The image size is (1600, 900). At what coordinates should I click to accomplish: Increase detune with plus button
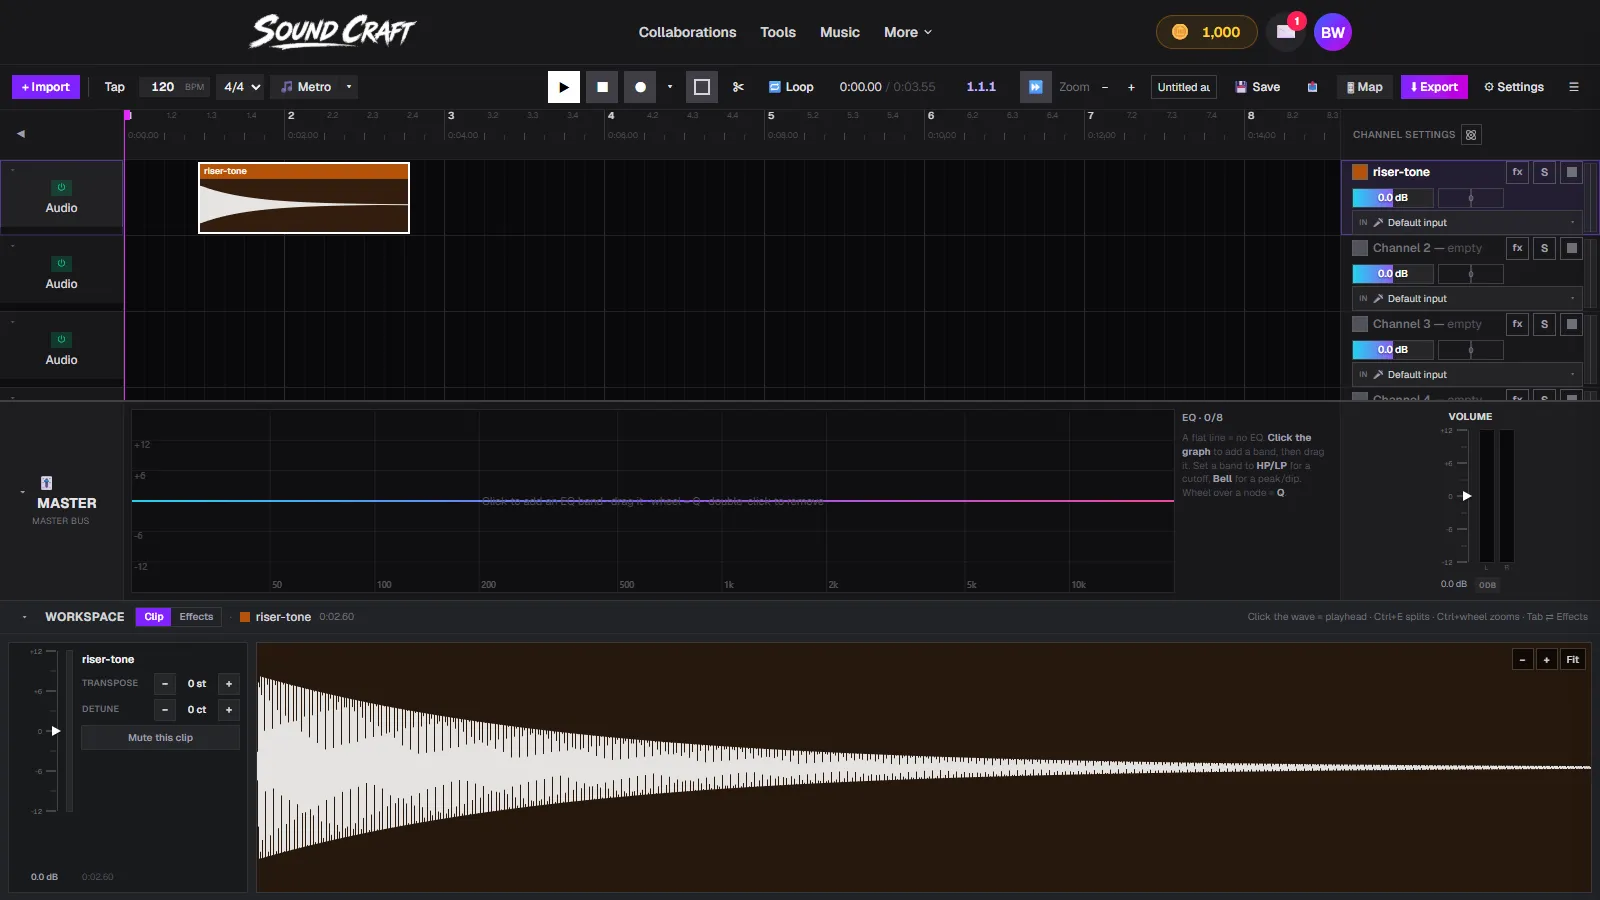(229, 710)
